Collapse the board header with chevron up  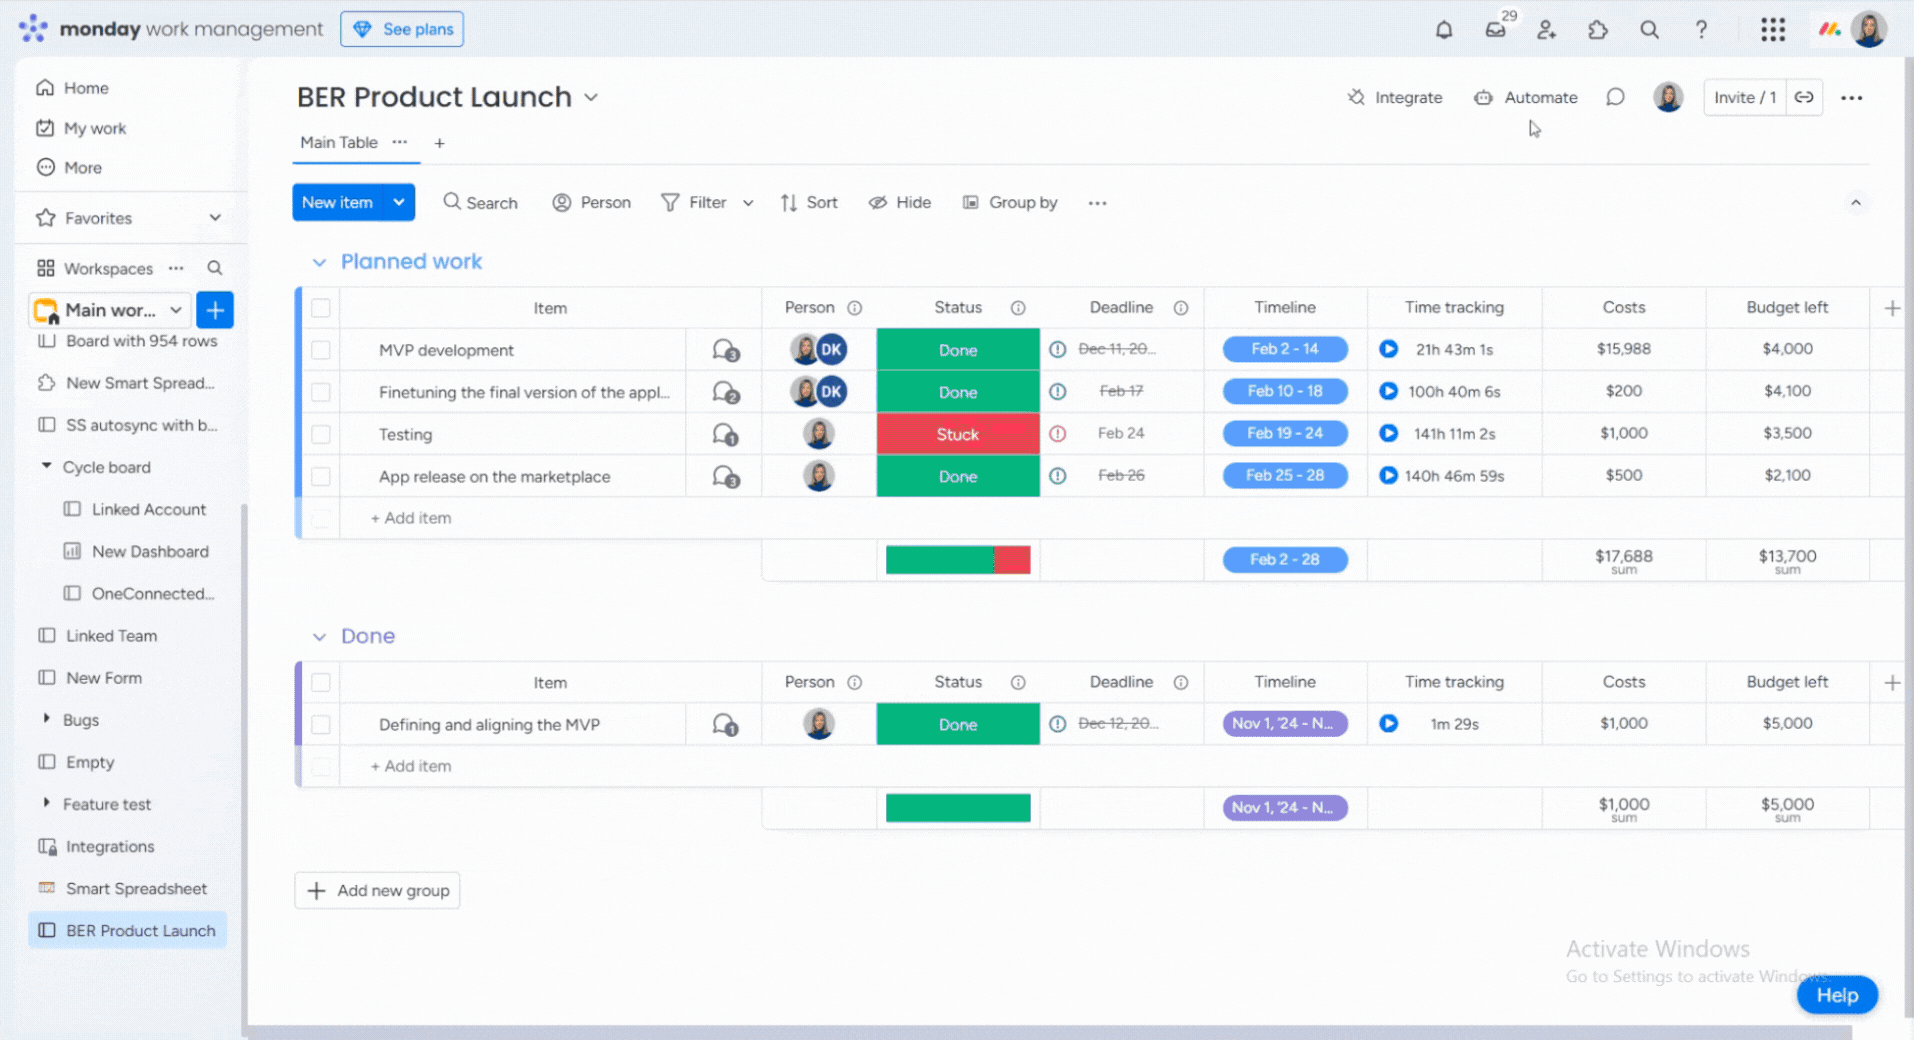pos(1856,203)
